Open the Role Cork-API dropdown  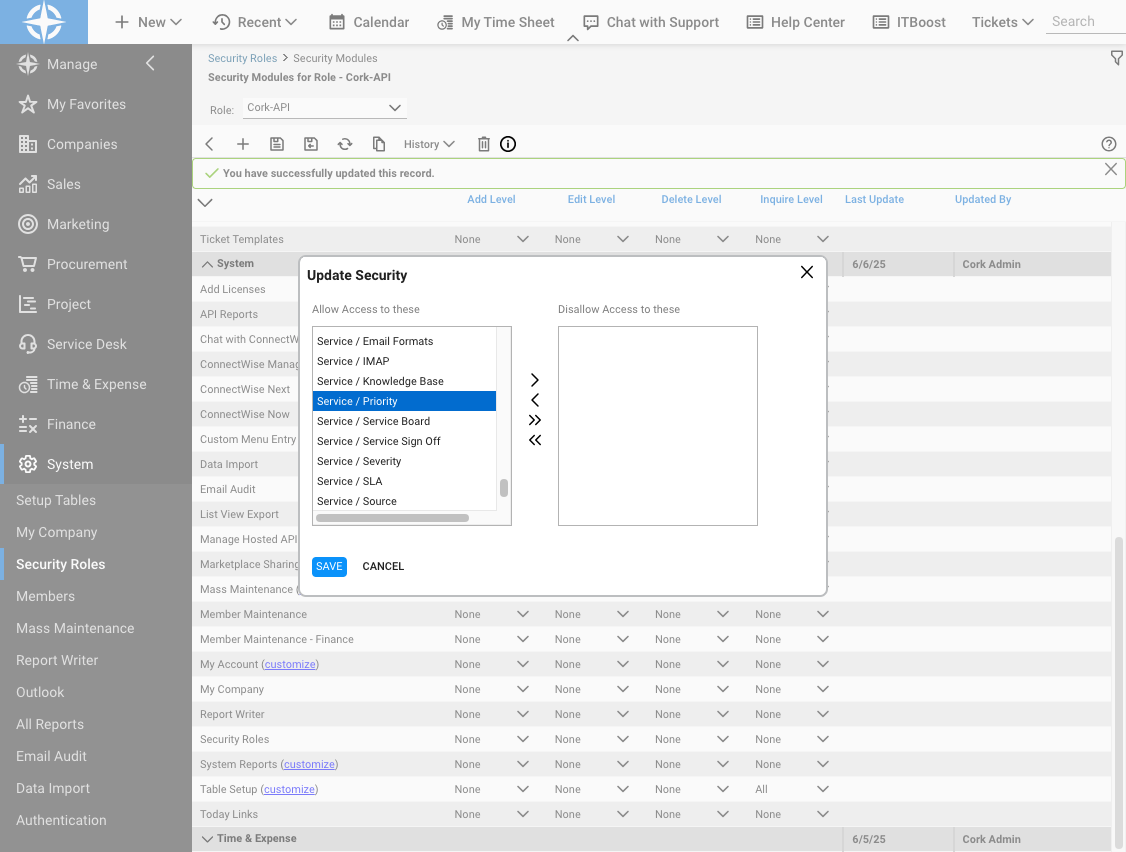[x=325, y=108]
